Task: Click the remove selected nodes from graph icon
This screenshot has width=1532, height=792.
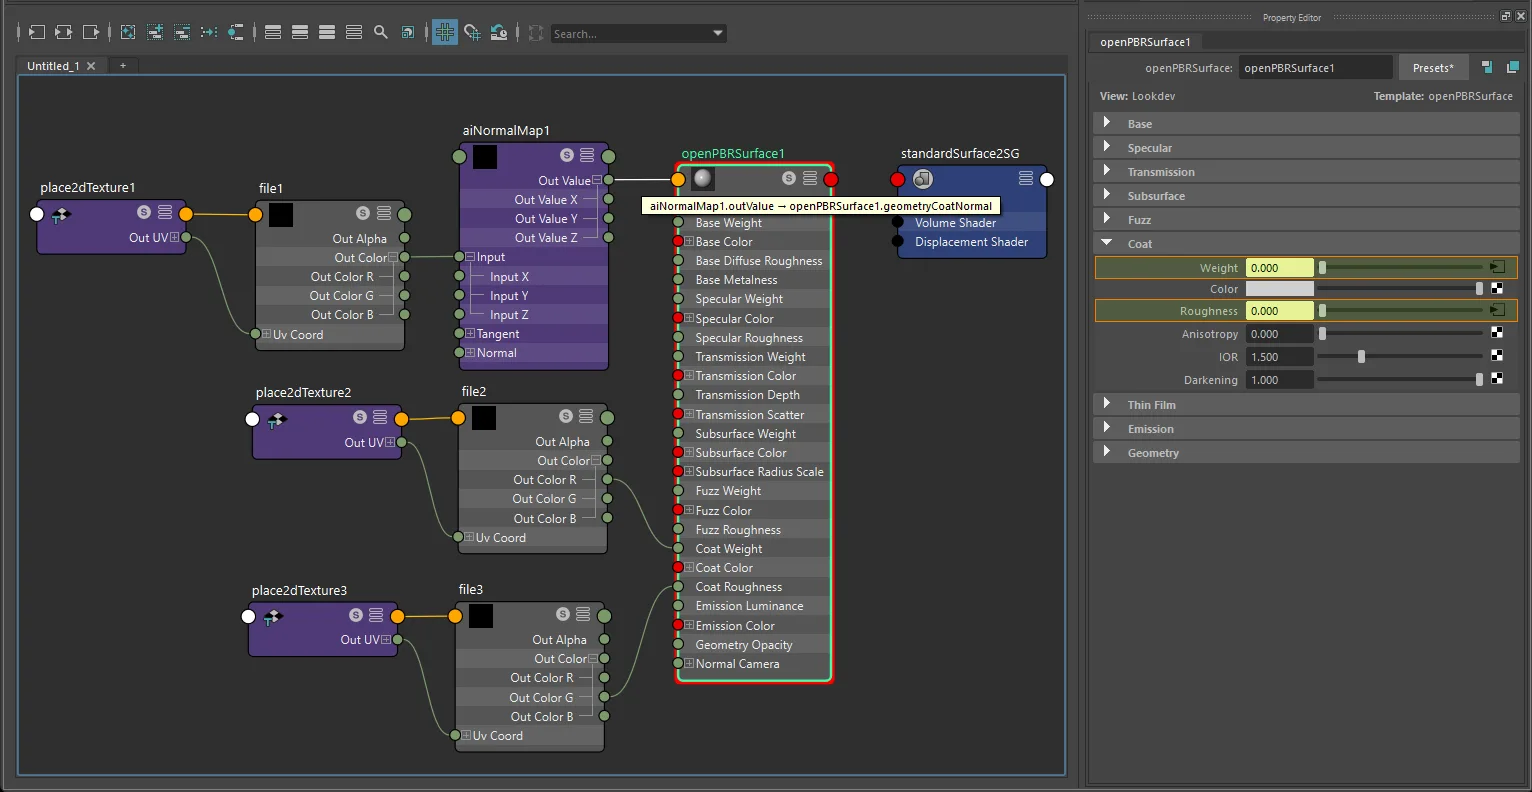Action: (182, 32)
